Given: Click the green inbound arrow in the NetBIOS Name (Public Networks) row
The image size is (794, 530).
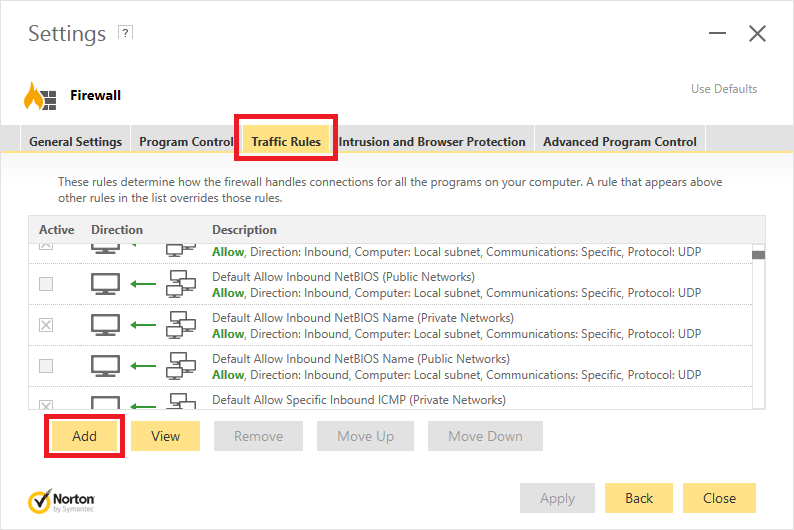Looking at the screenshot, I should (x=143, y=366).
